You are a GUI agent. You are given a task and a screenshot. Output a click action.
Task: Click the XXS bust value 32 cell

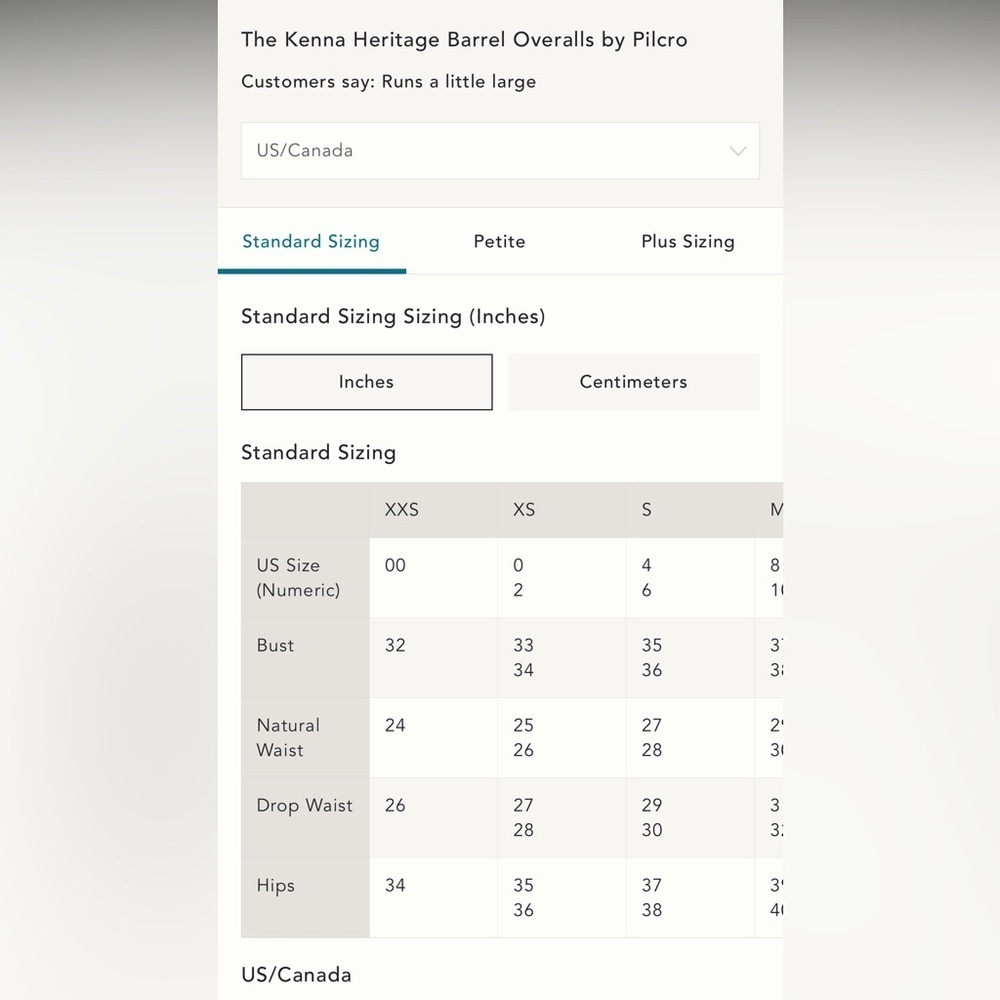tap(396, 646)
